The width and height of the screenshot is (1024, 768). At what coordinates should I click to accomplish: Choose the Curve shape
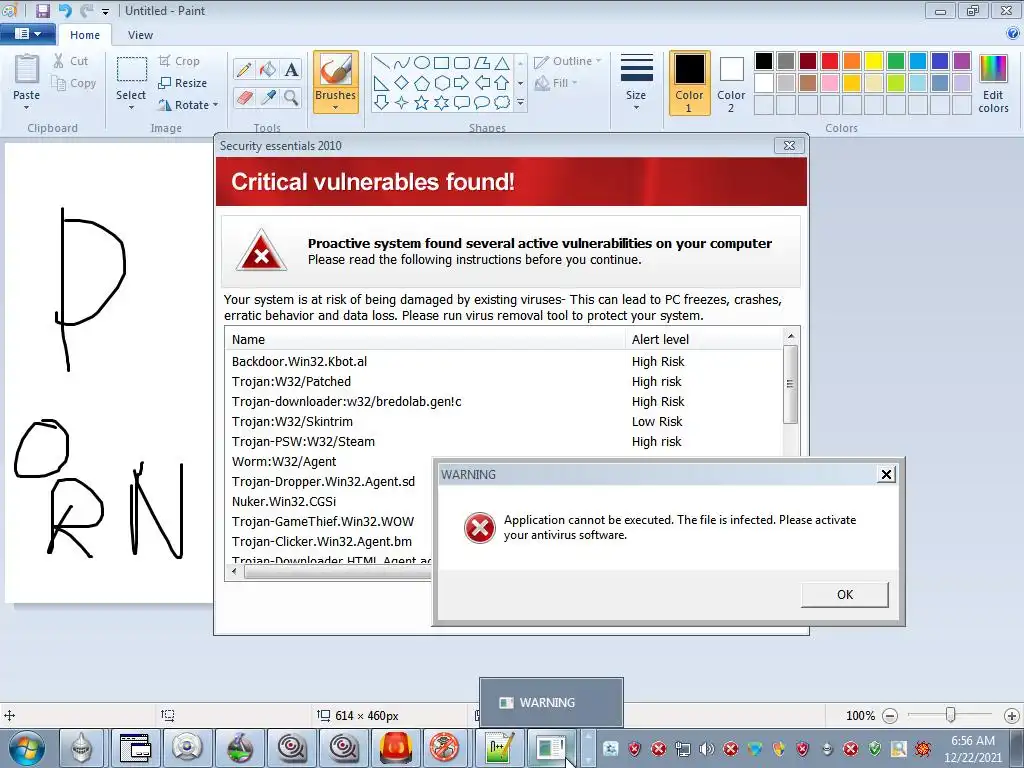click(x=402, y=63)
